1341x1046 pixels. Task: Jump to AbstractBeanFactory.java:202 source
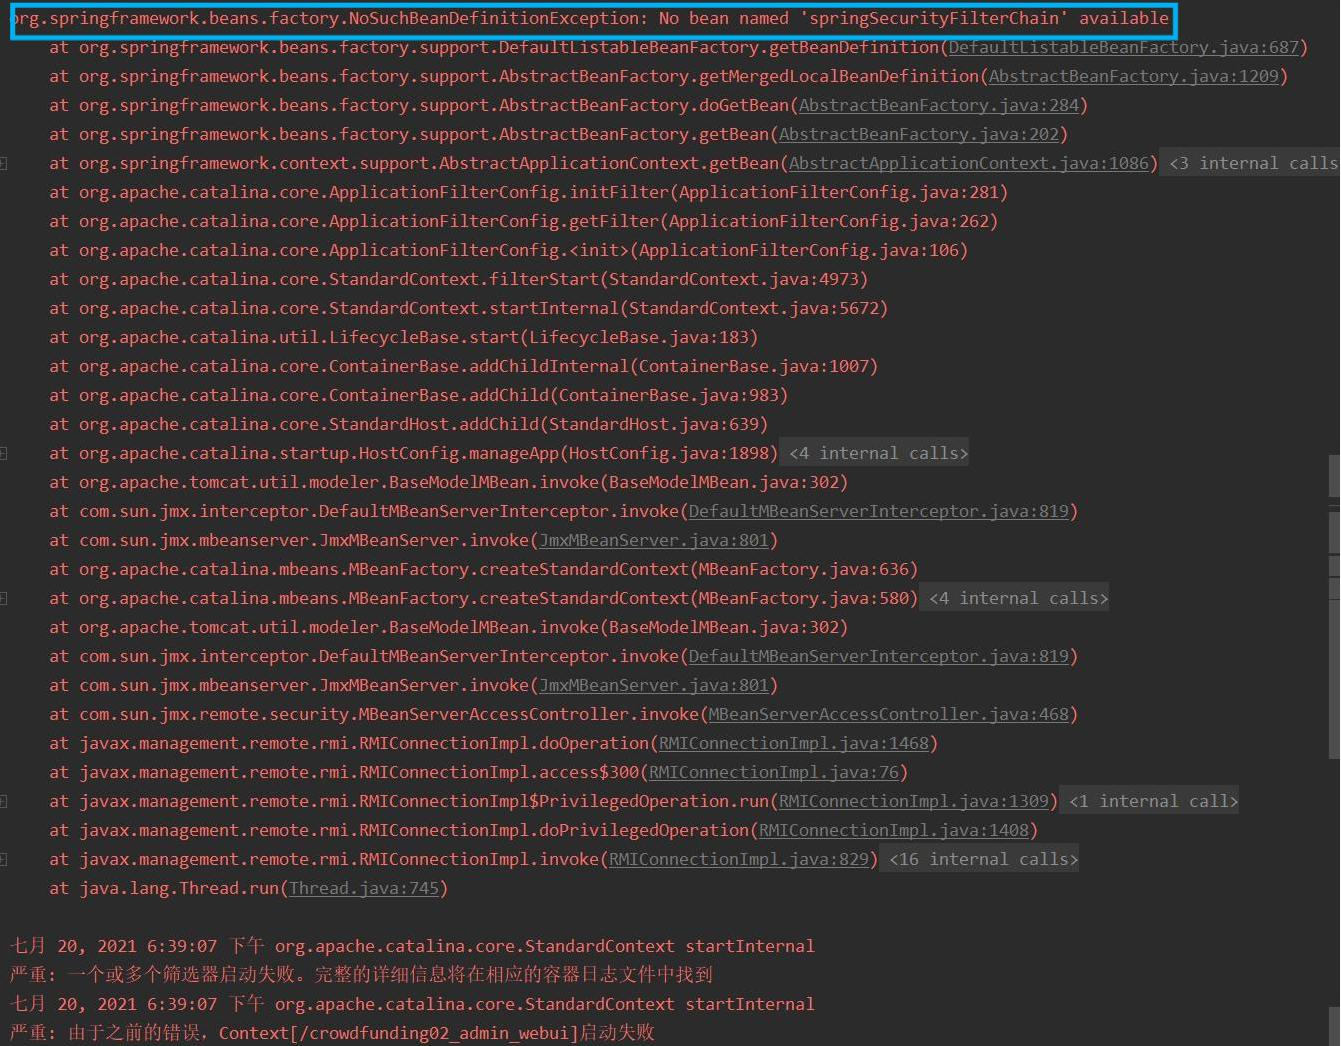[918, 134]
